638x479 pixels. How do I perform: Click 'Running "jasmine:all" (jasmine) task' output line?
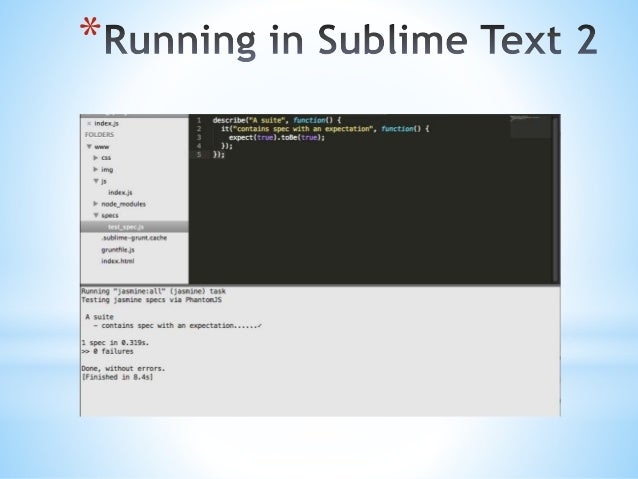[153, 291]
